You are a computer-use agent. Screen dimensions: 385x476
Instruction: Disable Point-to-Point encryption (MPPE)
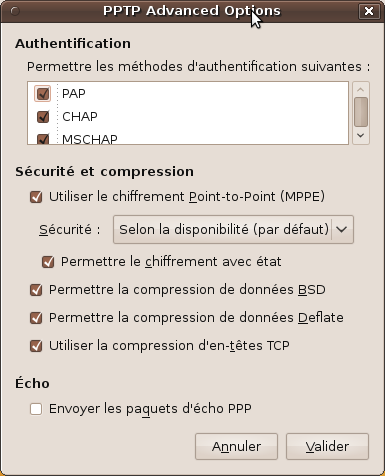36,197
